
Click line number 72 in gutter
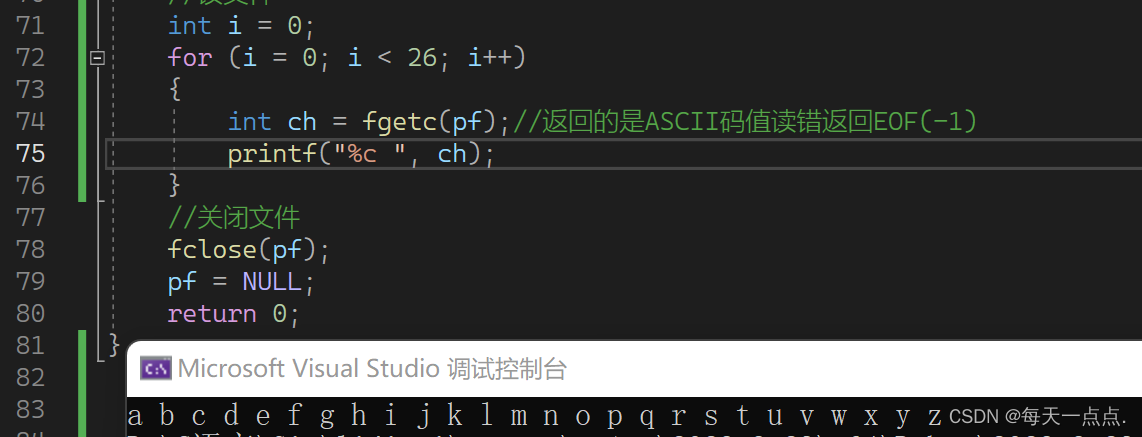pos(30,58)
